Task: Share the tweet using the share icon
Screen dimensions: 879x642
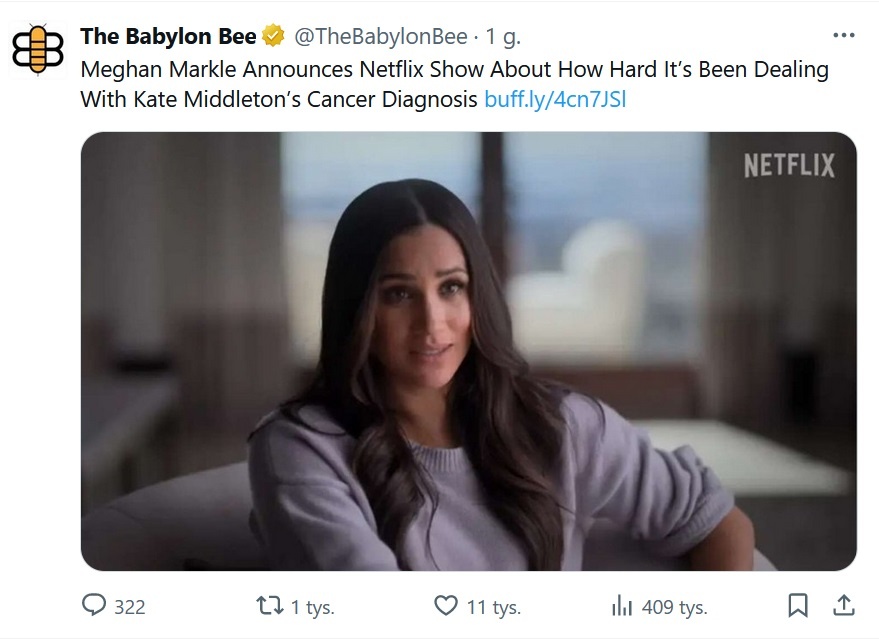Action: (843, 605)
